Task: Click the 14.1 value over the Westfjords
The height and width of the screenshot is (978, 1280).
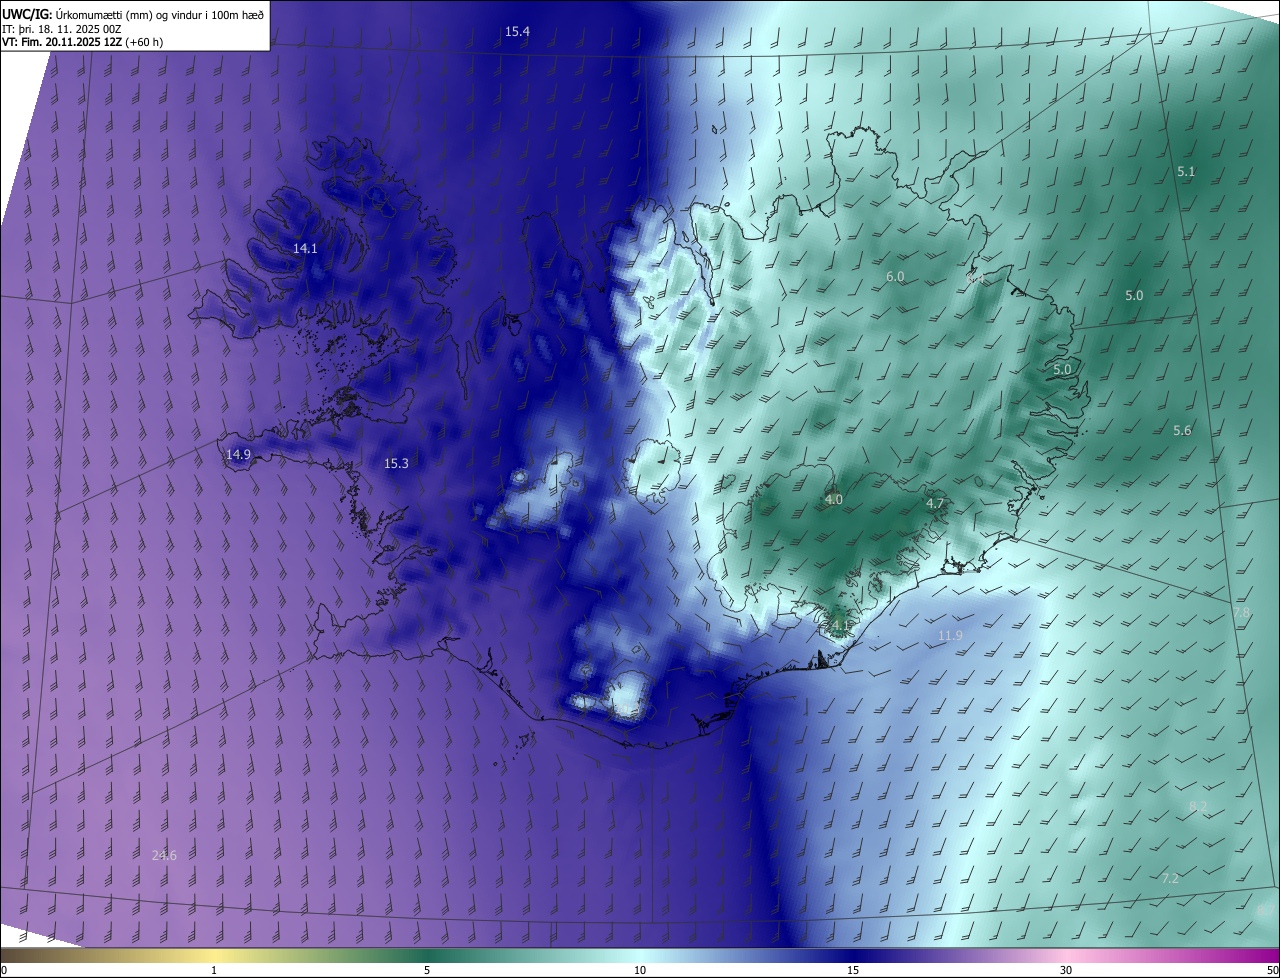Action: tap(305, 248)
